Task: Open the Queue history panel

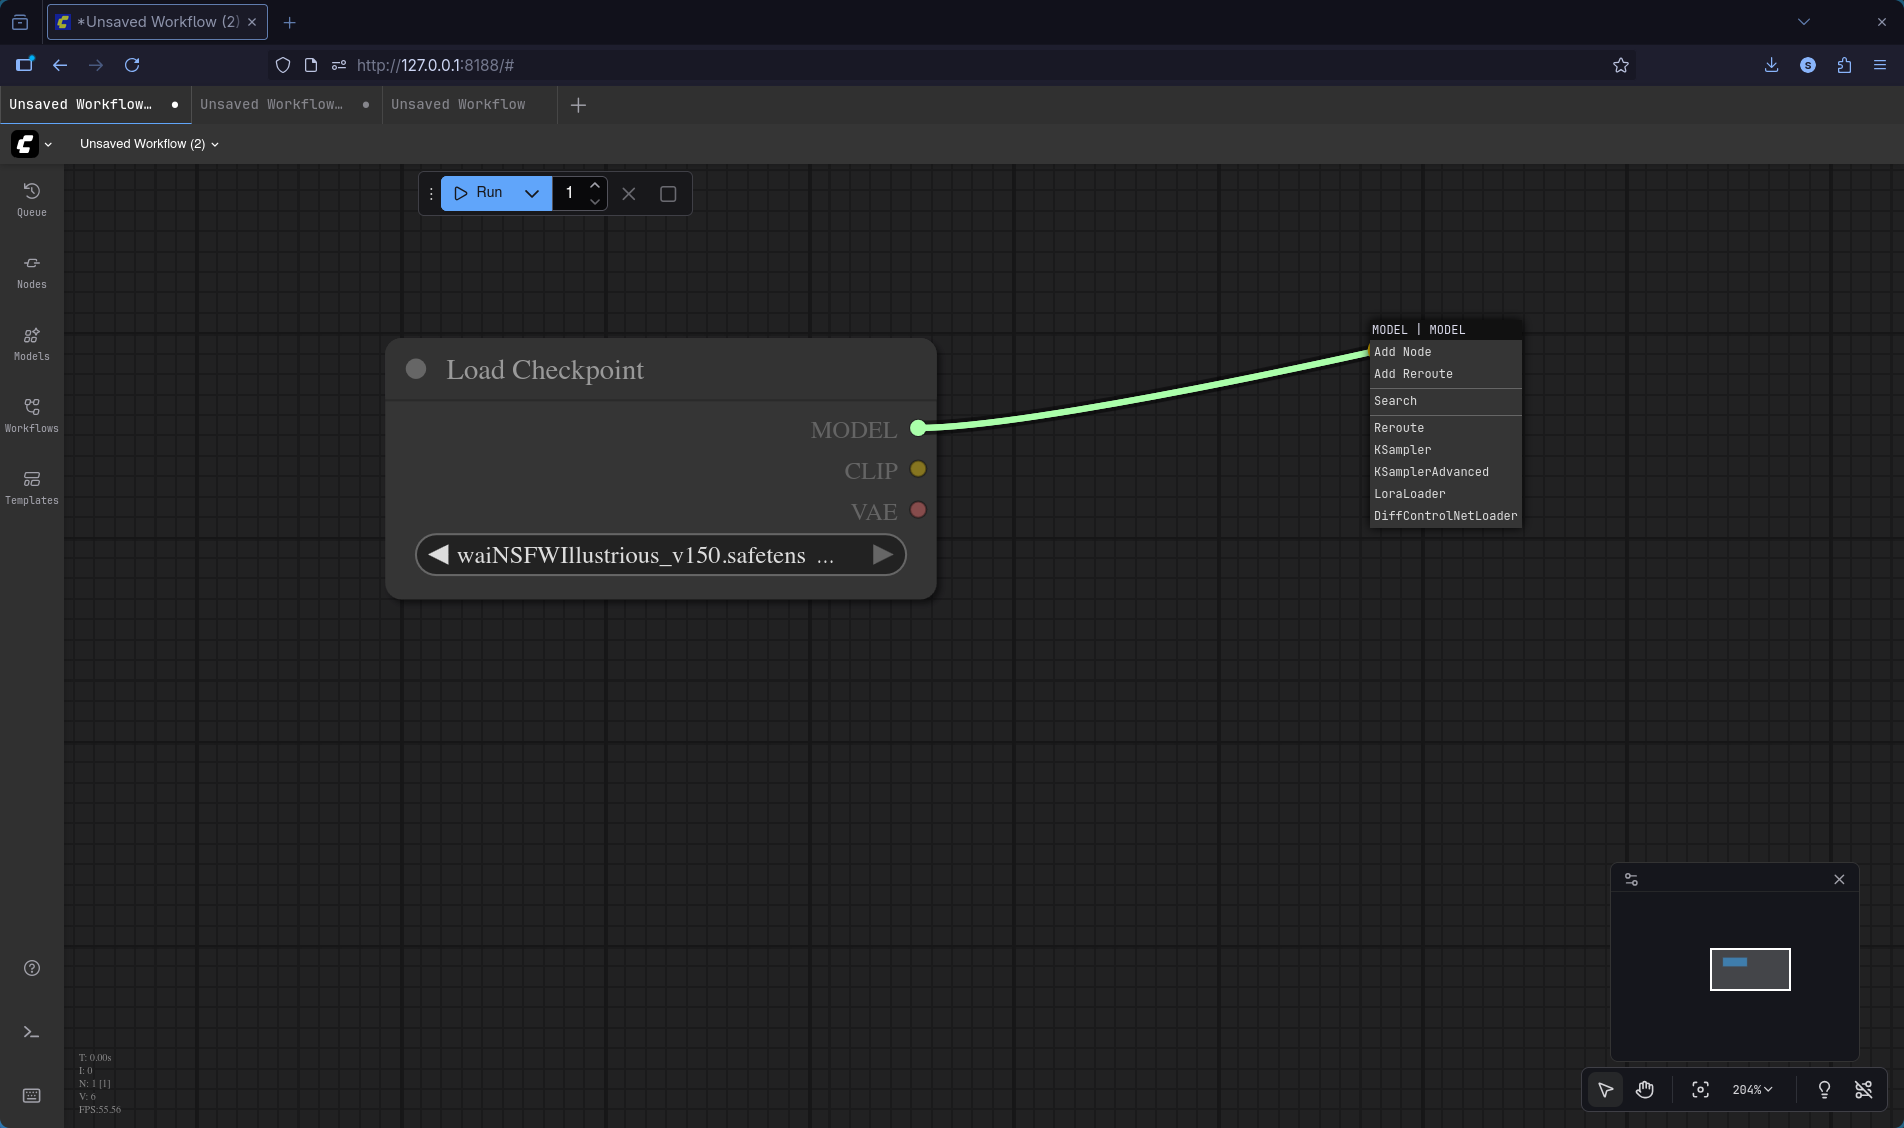Action: coord(31,199)
